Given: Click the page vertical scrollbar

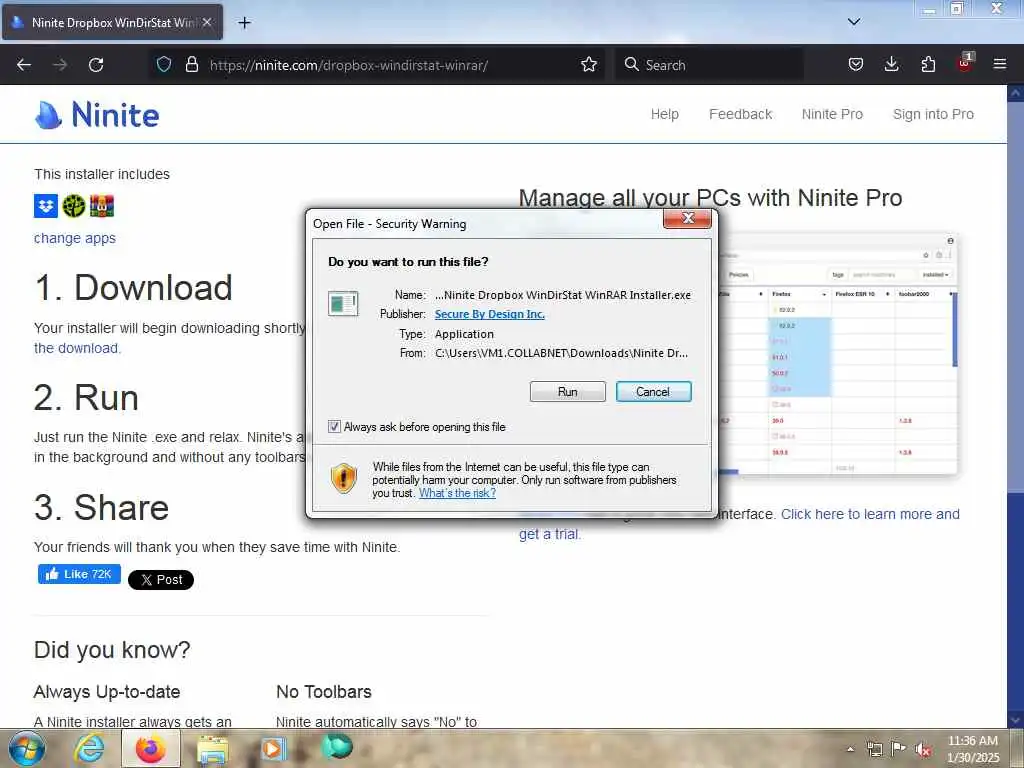Looking at the screenshot, I should pos(1015,405).
